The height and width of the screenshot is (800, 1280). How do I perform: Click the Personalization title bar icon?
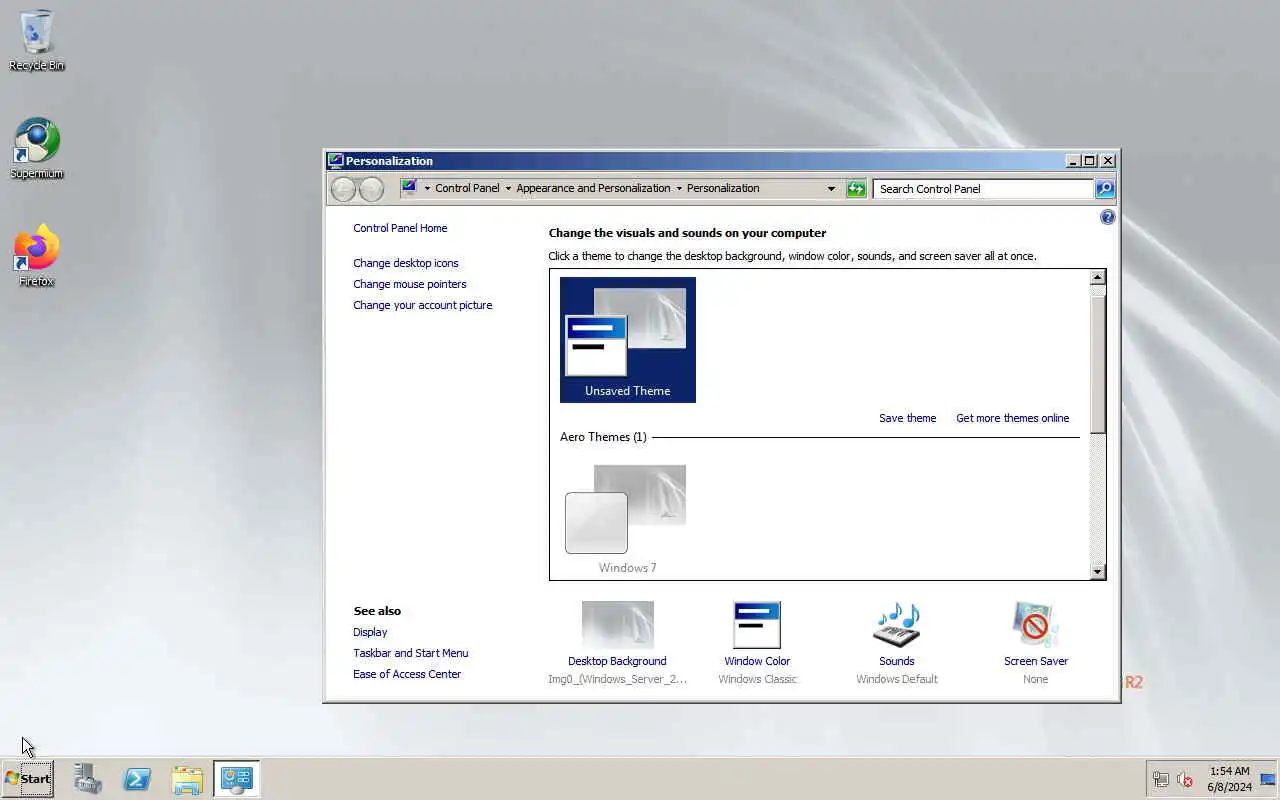pos(336,160)
